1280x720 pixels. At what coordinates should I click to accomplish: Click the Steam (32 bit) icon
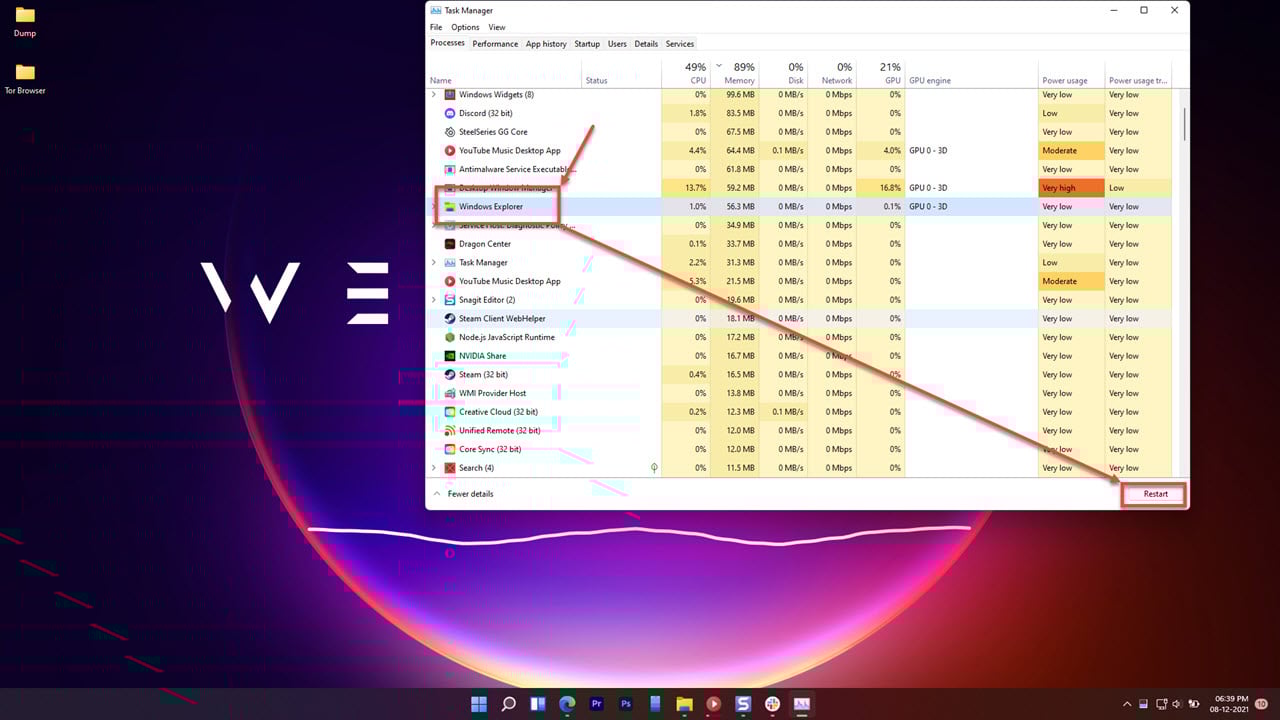click(450, 375)
